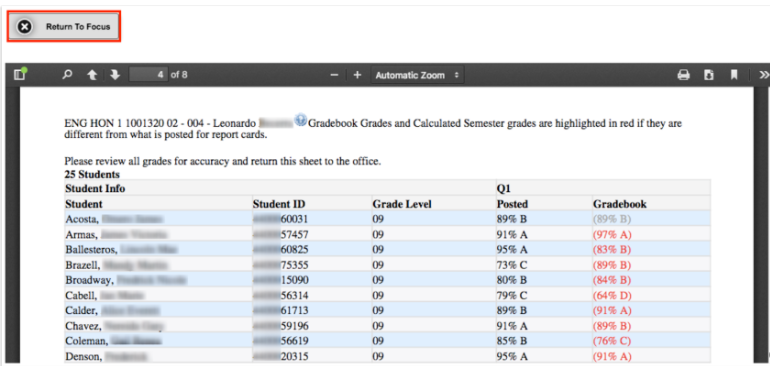
Task: Click the bookmark current view icon
Action: click(734, 75)
